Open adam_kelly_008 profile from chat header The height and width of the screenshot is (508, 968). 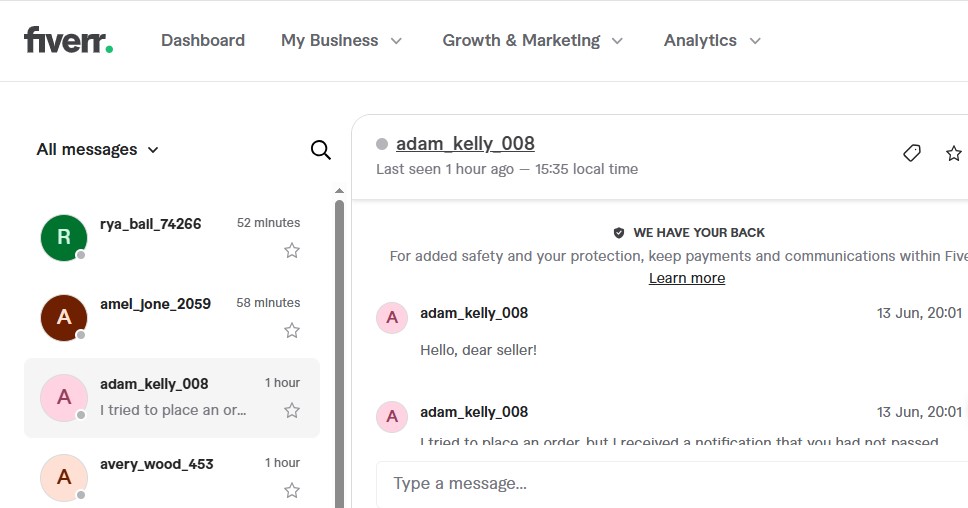click(465, 143)
